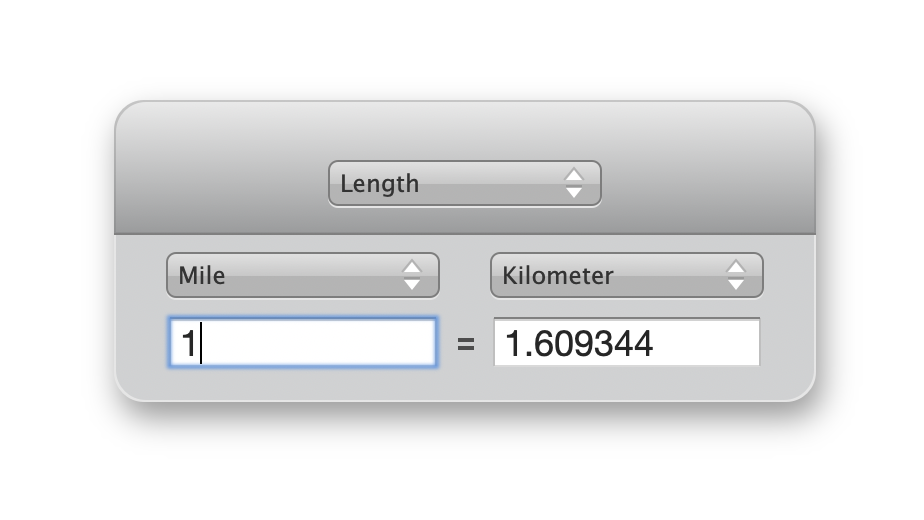Viewport: 924px width, 520px height.
Task: Click the "Mile" unit label text
Action: click(x=201, y=275)
